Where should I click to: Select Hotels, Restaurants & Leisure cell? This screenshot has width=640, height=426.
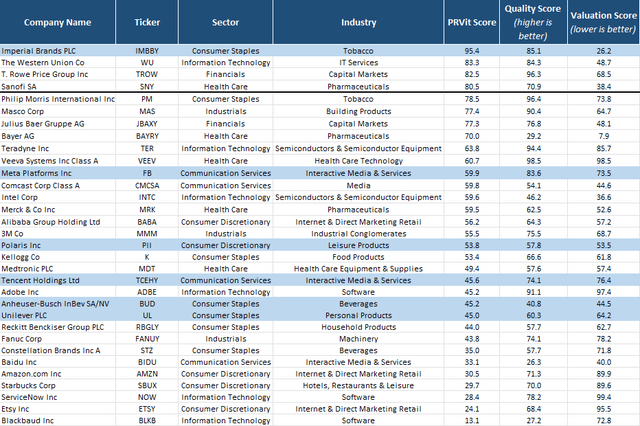358,386
